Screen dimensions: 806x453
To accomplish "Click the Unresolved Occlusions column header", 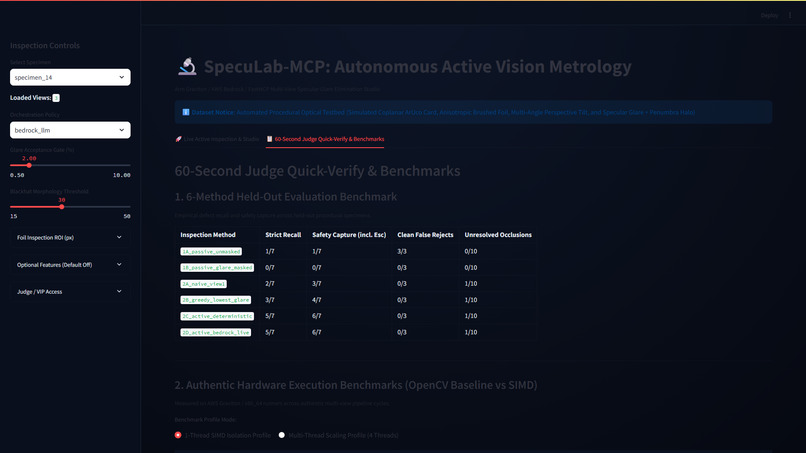I will [498, 234].
